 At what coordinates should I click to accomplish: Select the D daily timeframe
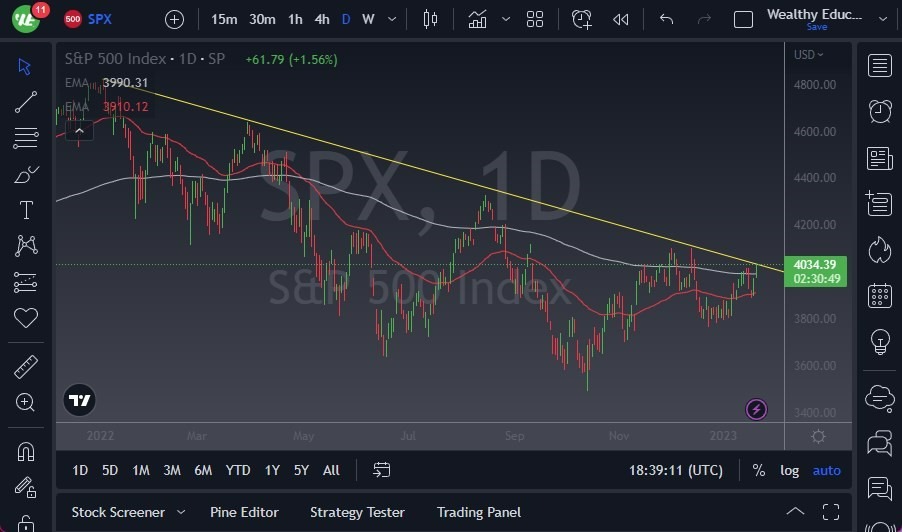(346, 20)
